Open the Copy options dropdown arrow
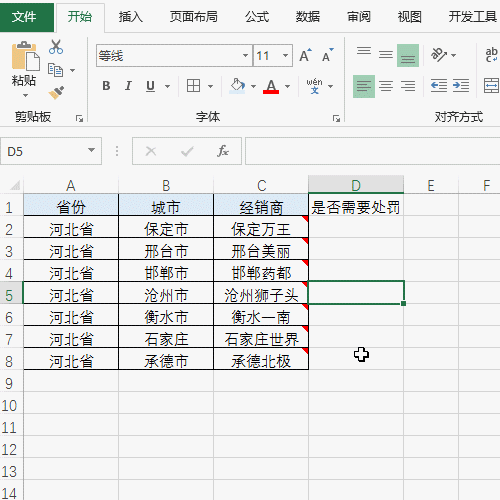 click(x=72, y=70)
